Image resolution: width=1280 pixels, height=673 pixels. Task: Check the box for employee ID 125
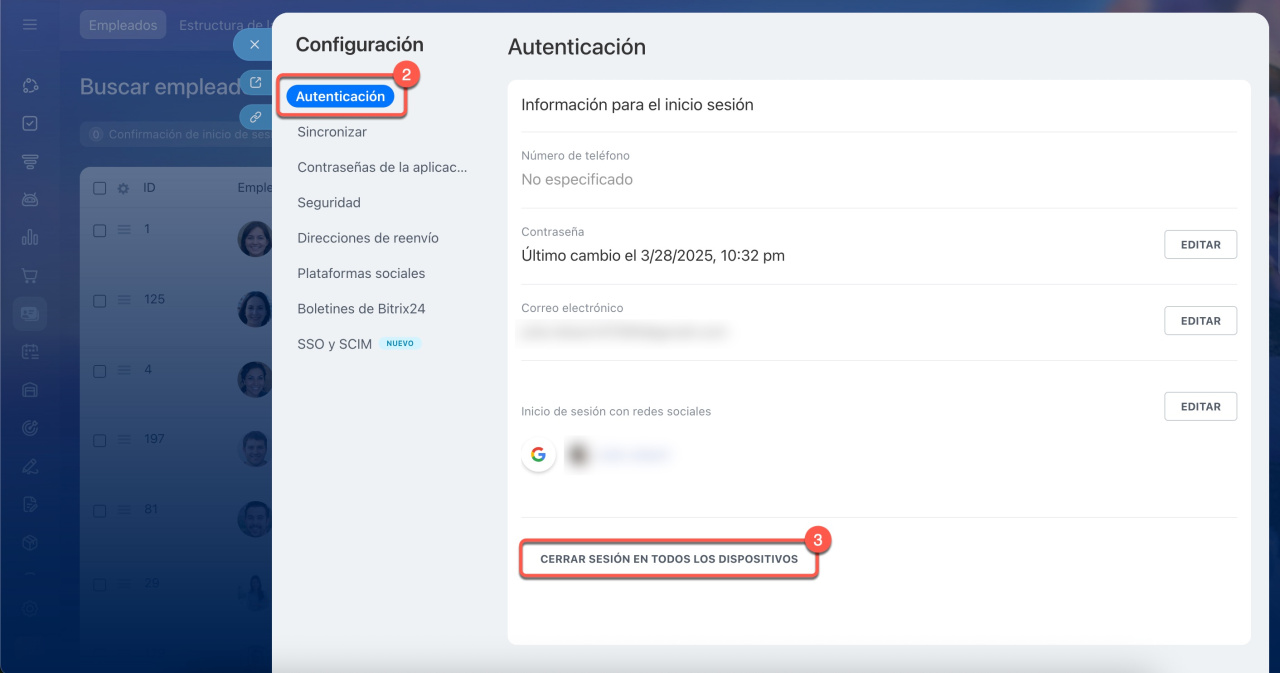(x=99, y=300)
